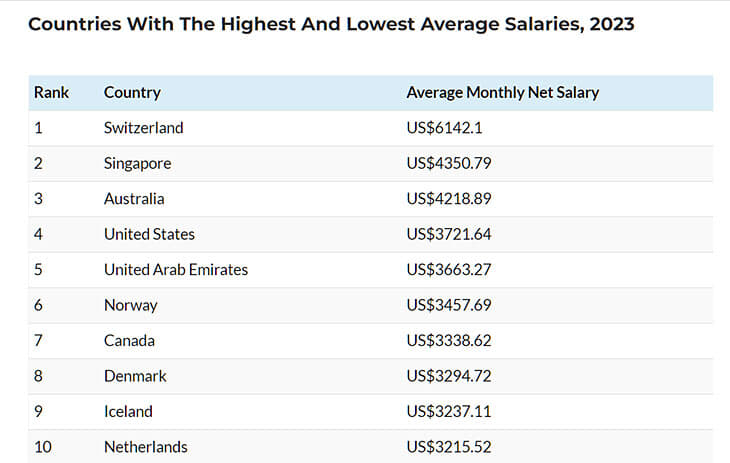Select the Denmark country cell
The height and width of the screenshot is (463, 730).
pos(135,376)
